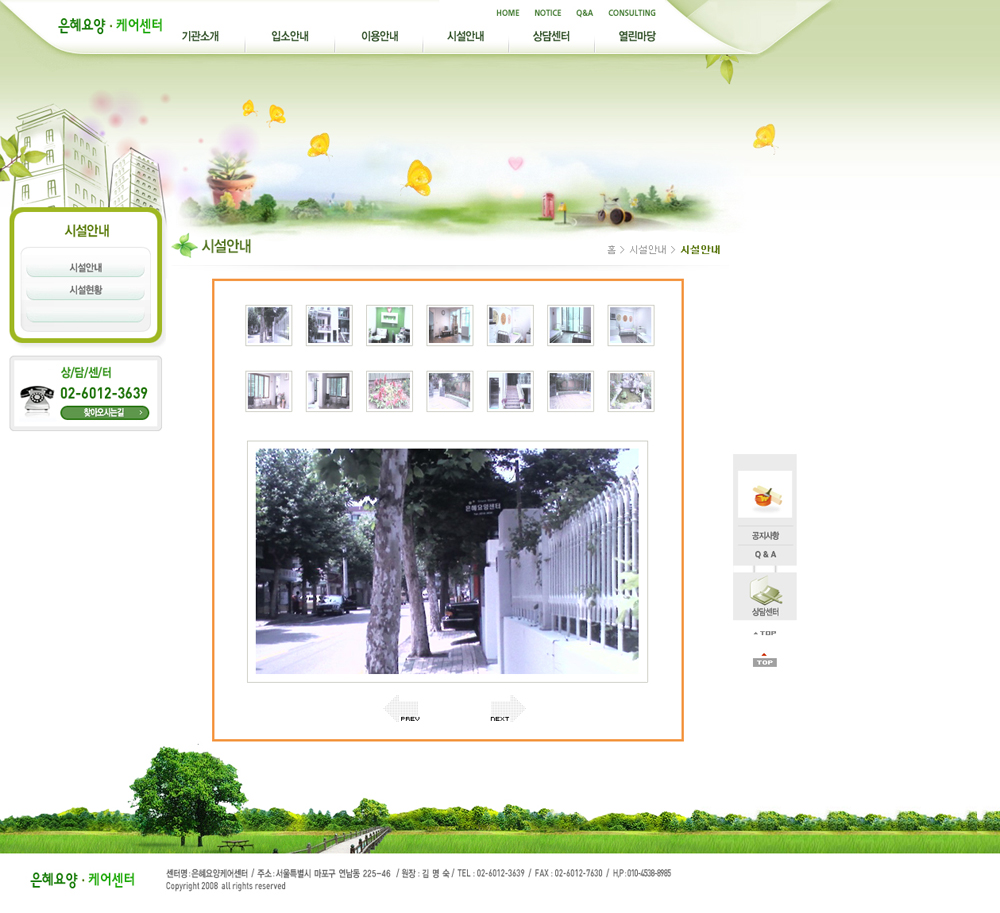Click the black telephone icon
This screenshot has height=913, width=1000.
pos(37,399)
